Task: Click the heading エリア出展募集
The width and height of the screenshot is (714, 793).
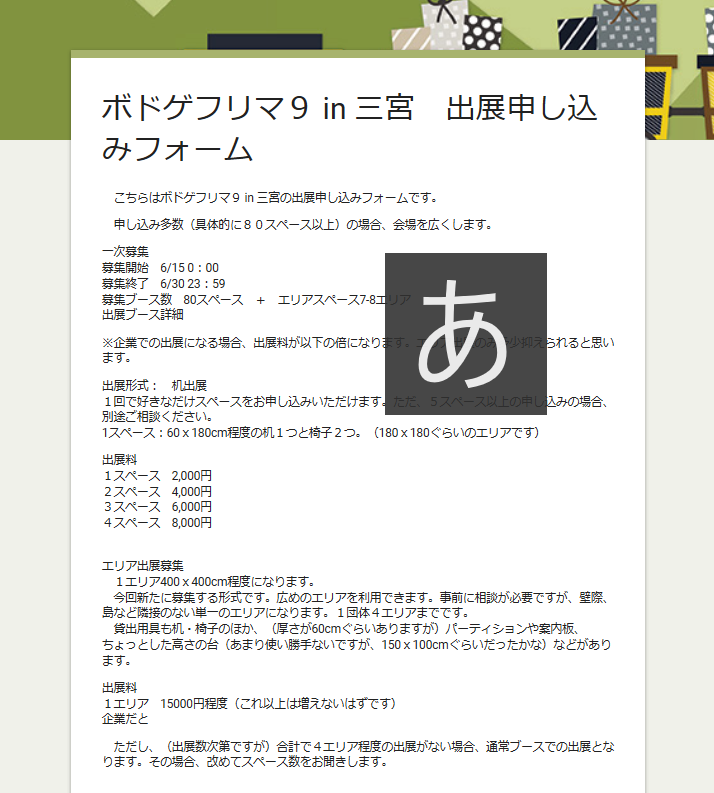Action: (x=143, y=566)
